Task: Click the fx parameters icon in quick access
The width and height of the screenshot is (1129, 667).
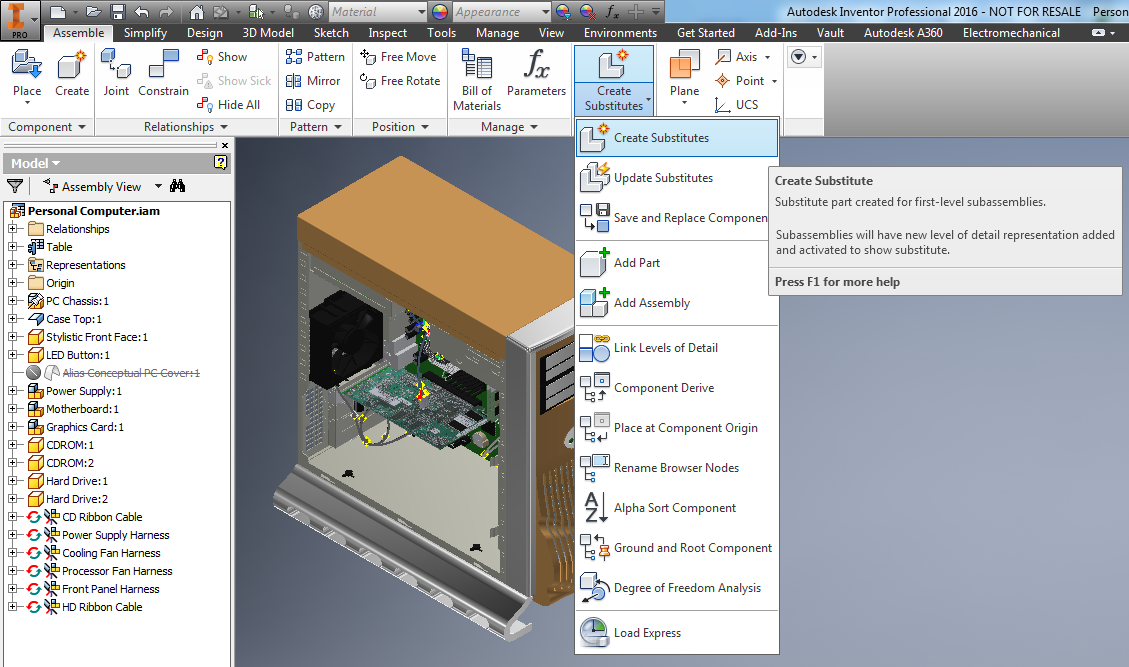Action: point(611,12)
